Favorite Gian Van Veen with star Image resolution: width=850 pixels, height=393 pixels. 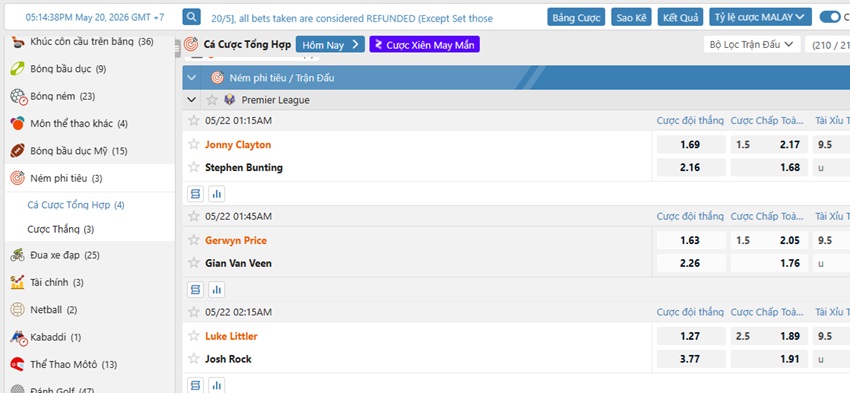point(194,263)
